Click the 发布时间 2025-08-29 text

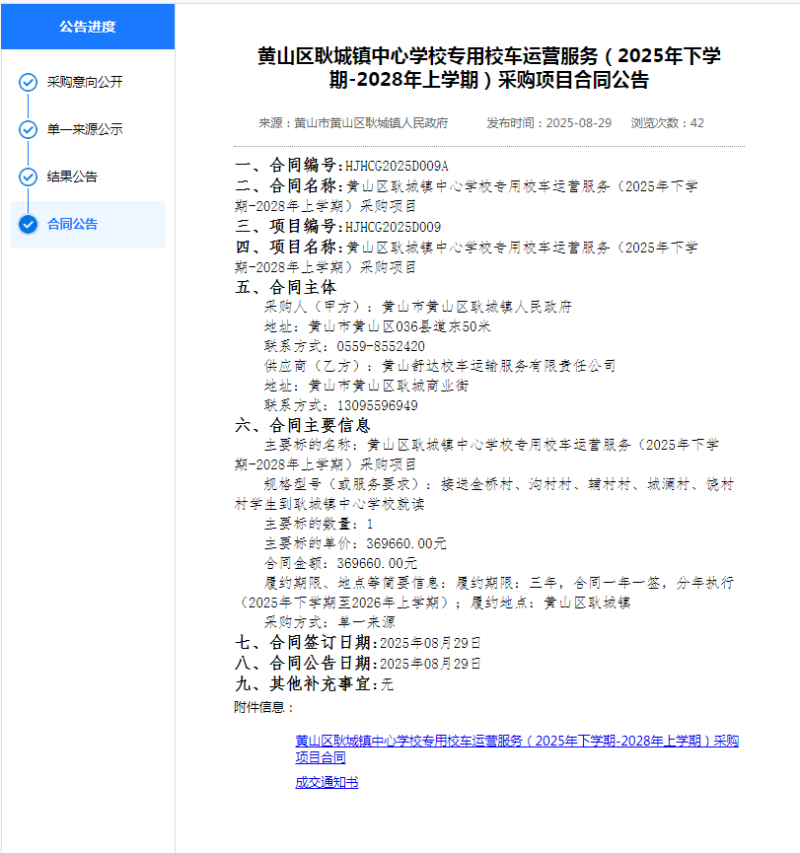[x=548, y=123]
